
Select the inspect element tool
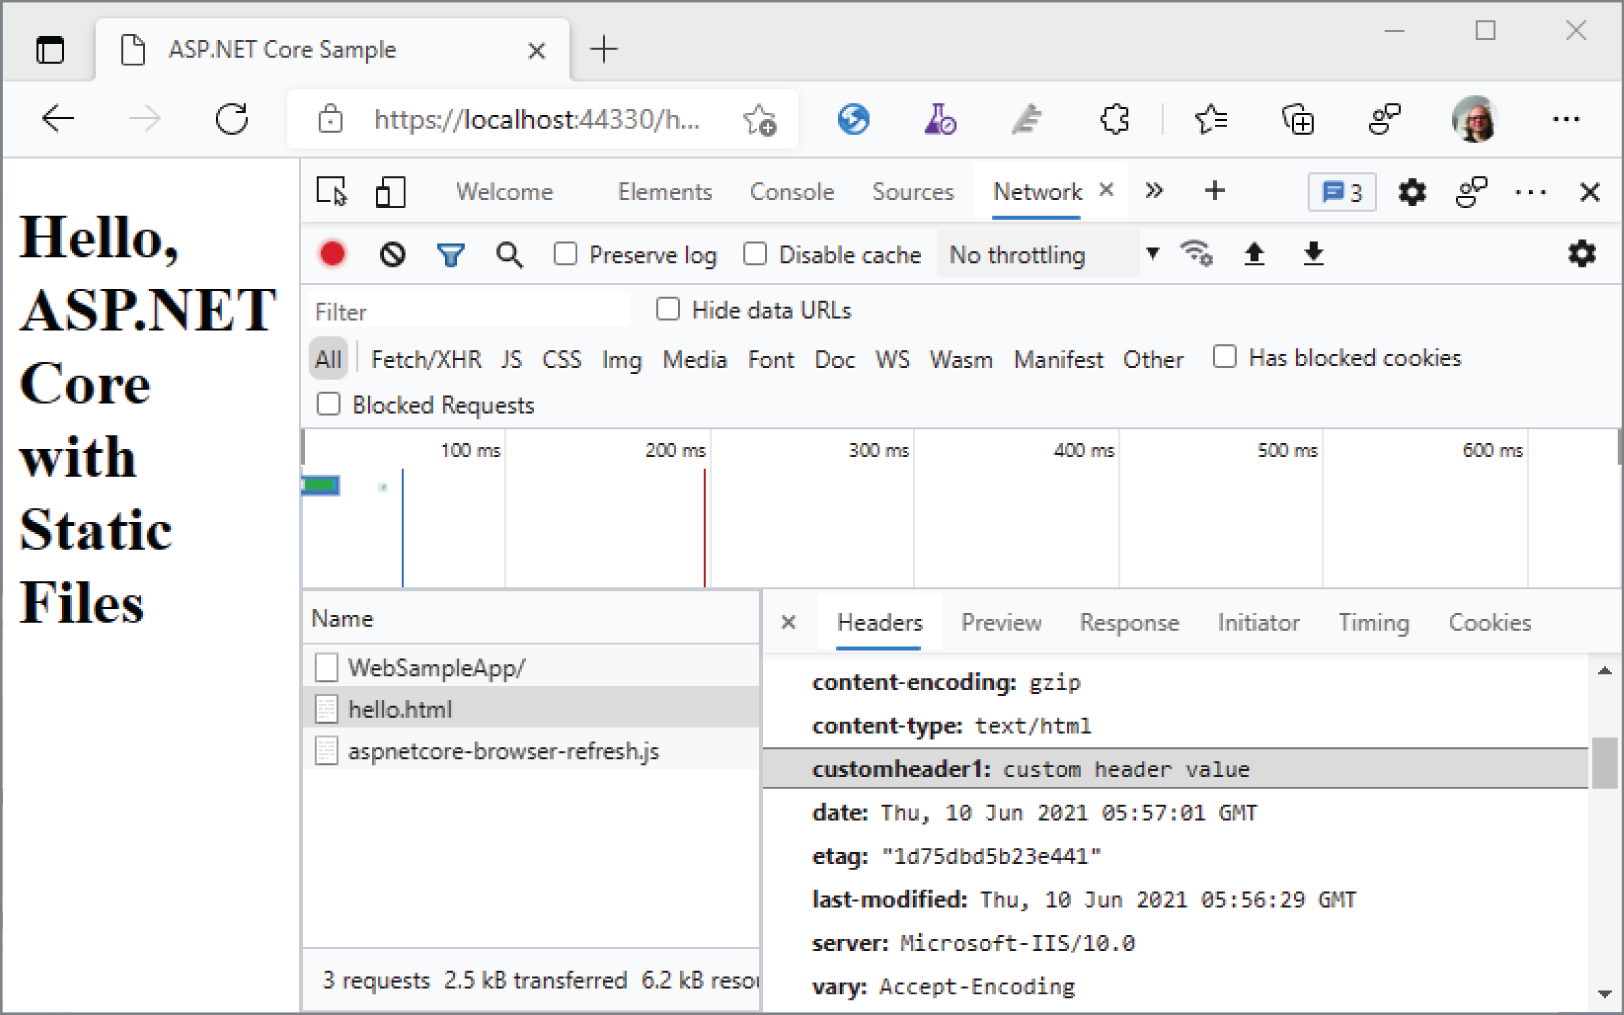pyautogui.click(x=333, y=191)
